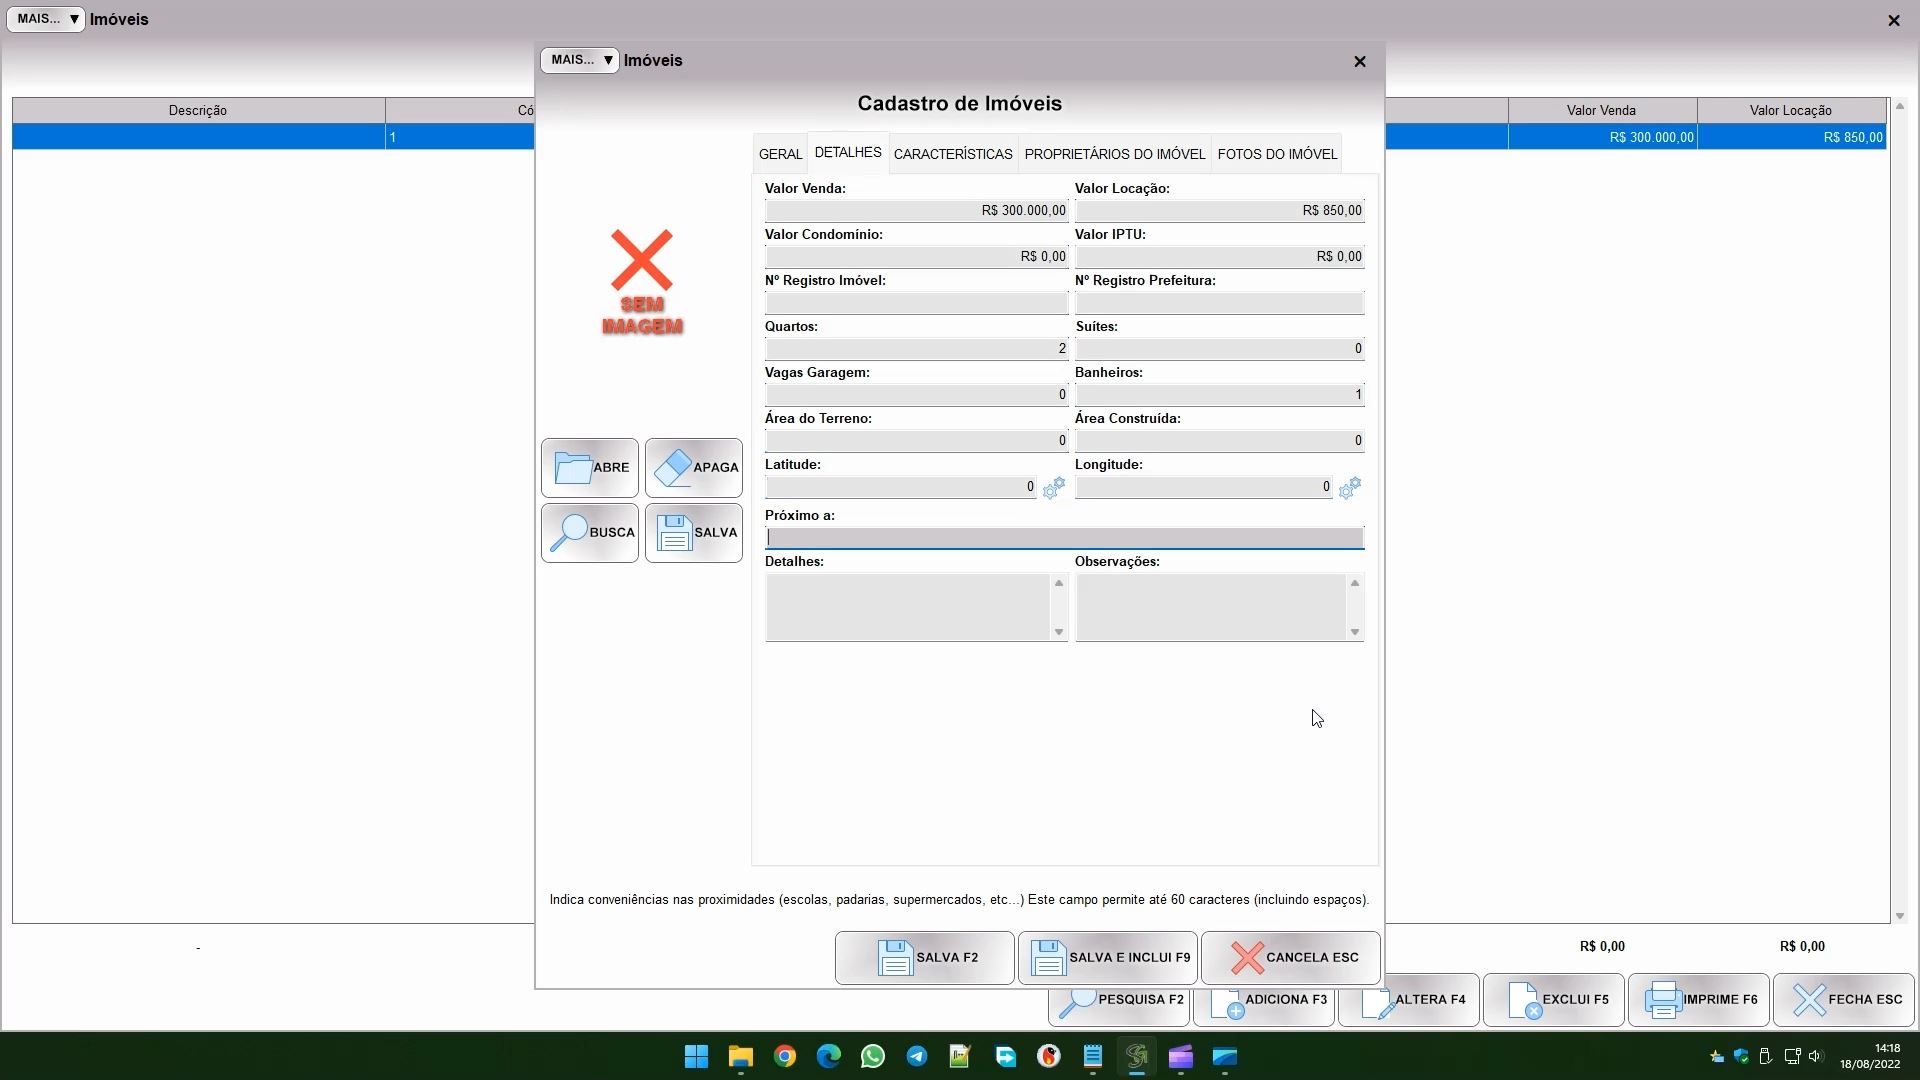The width and height of the screenshot is (1920, 1080).
Task: Expand the main window MAIS... dropdown
Action: pyautogui.click(x=46, y=19)
